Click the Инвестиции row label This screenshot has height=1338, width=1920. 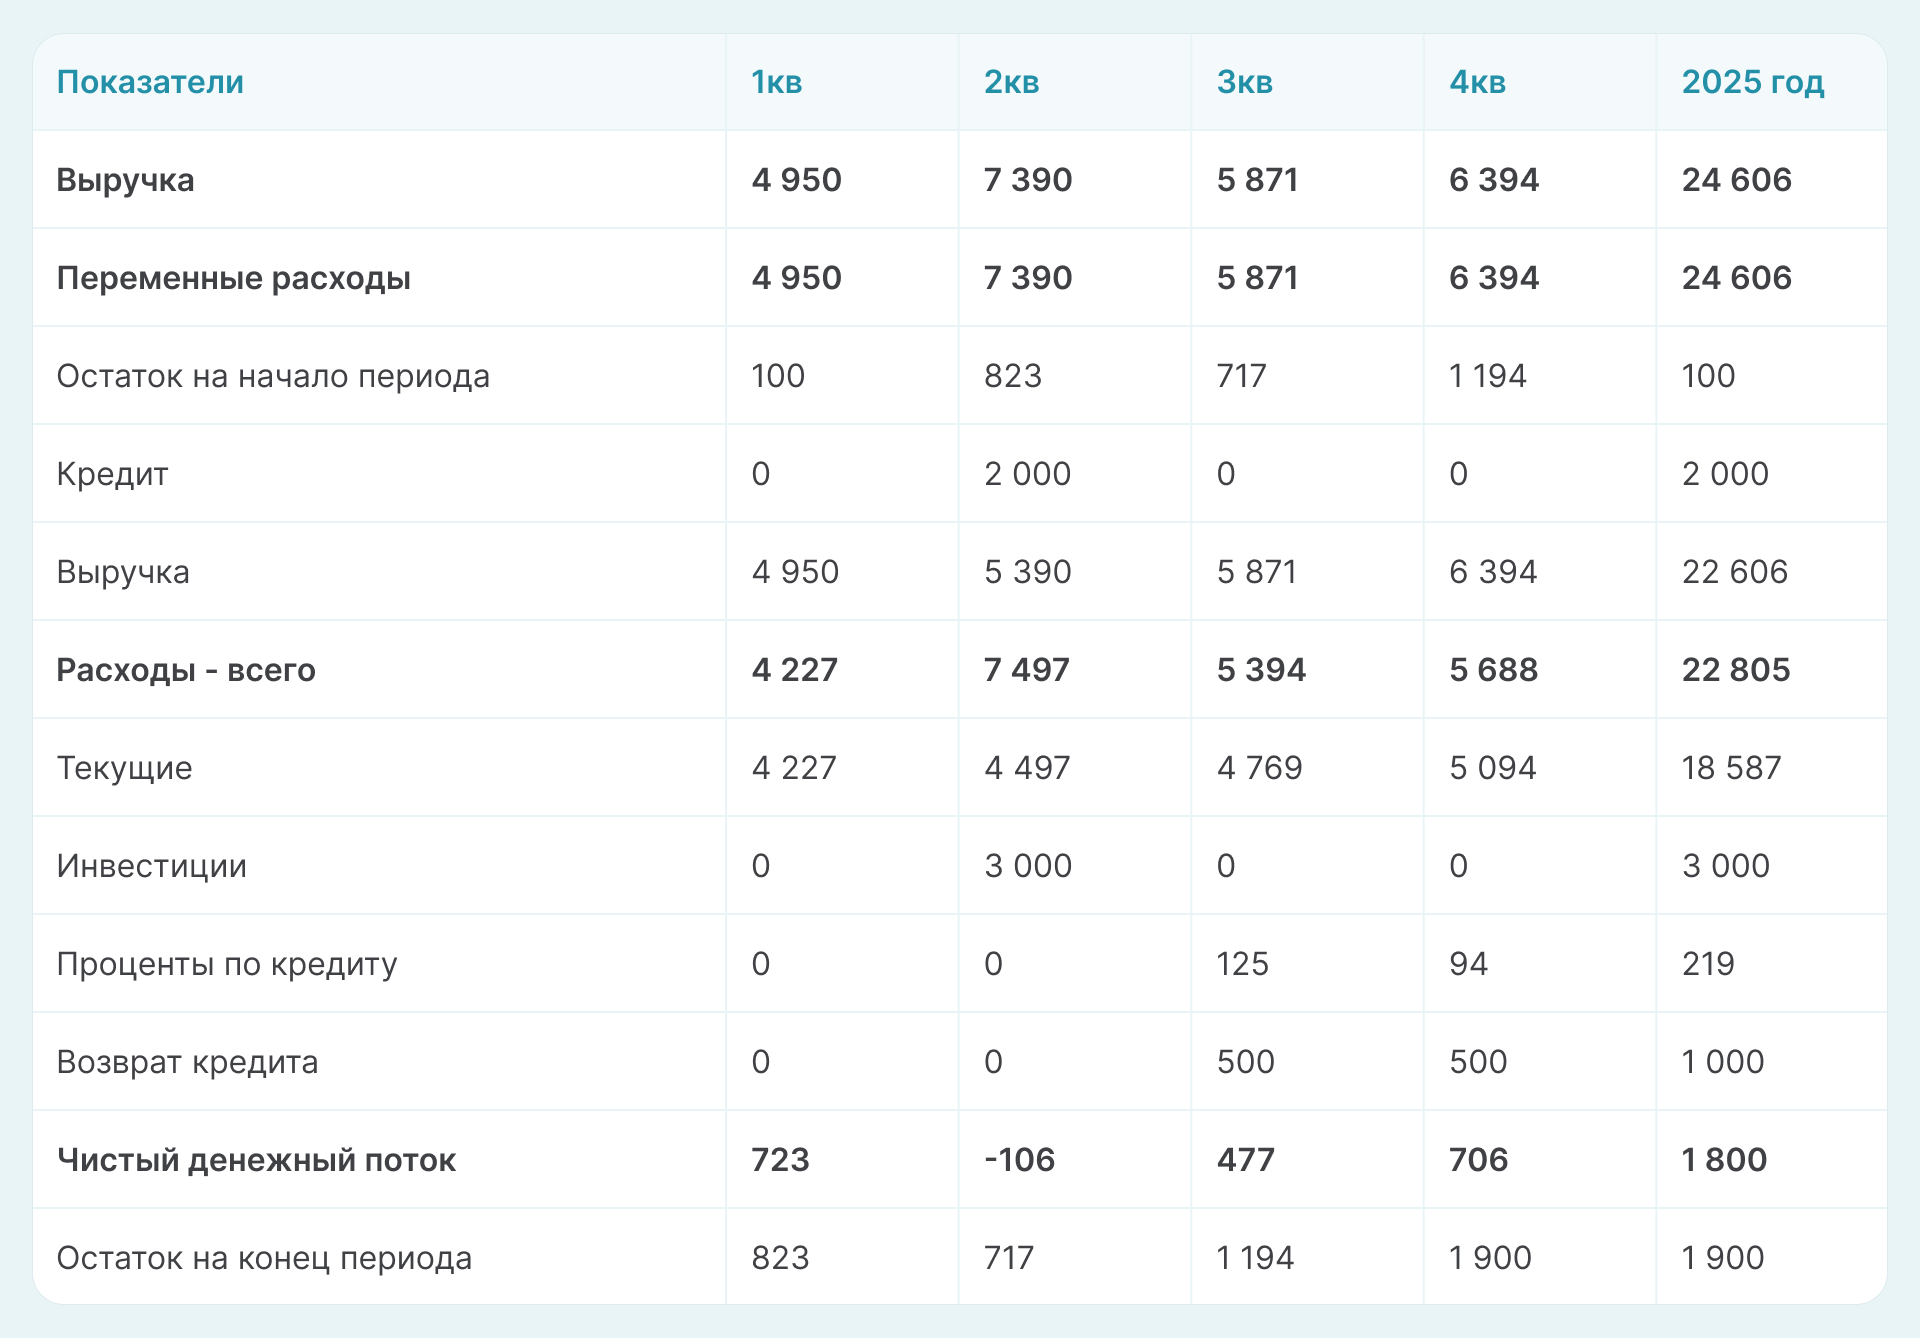[151, 866]
